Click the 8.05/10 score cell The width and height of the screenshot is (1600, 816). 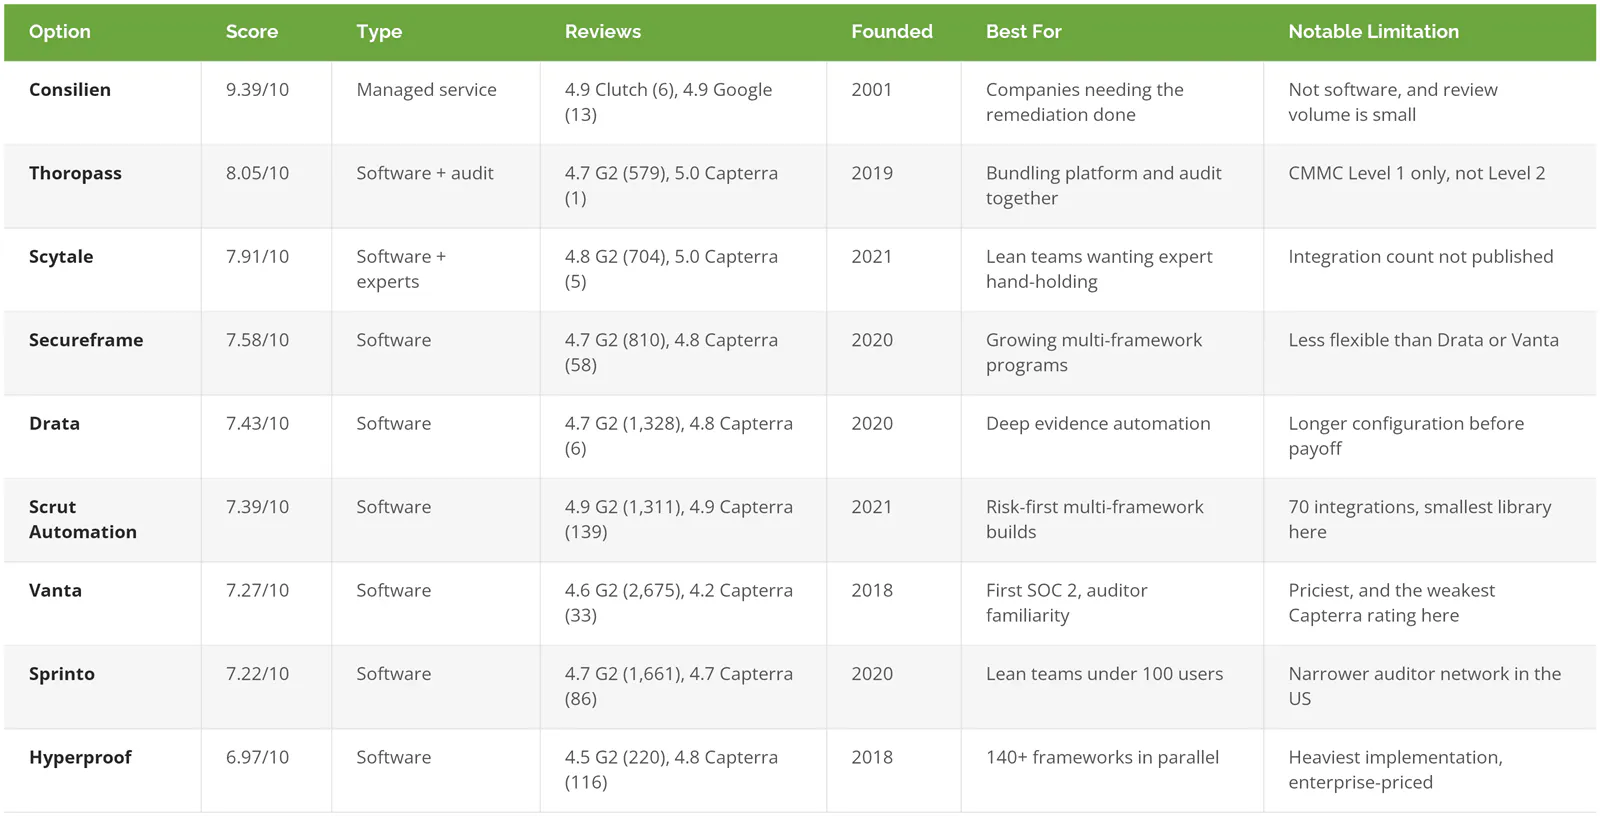point(257,173)
